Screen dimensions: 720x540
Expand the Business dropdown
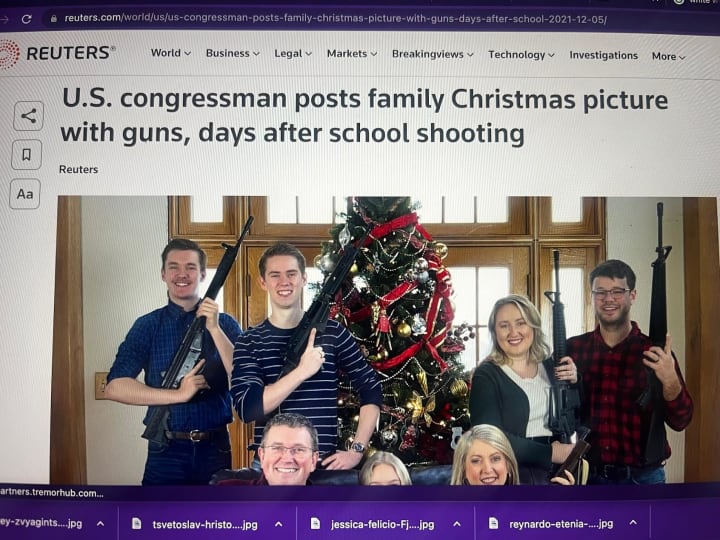[232, 53]
